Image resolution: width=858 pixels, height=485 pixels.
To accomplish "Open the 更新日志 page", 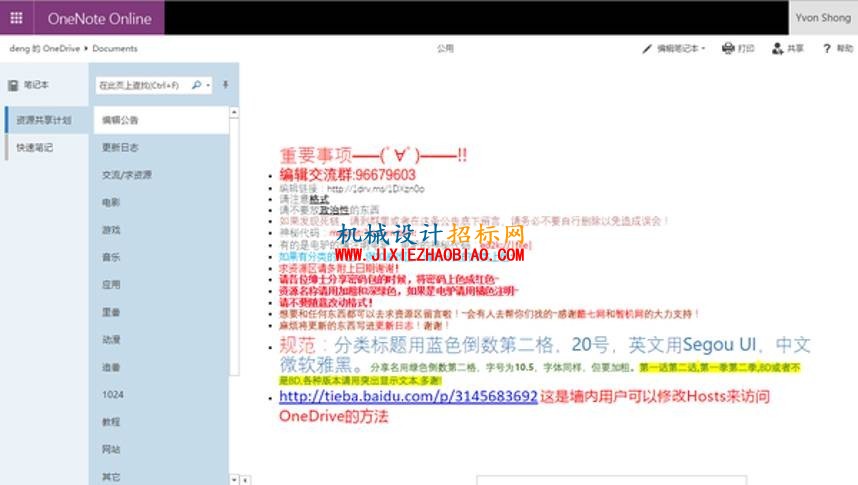I will point(161,147).
